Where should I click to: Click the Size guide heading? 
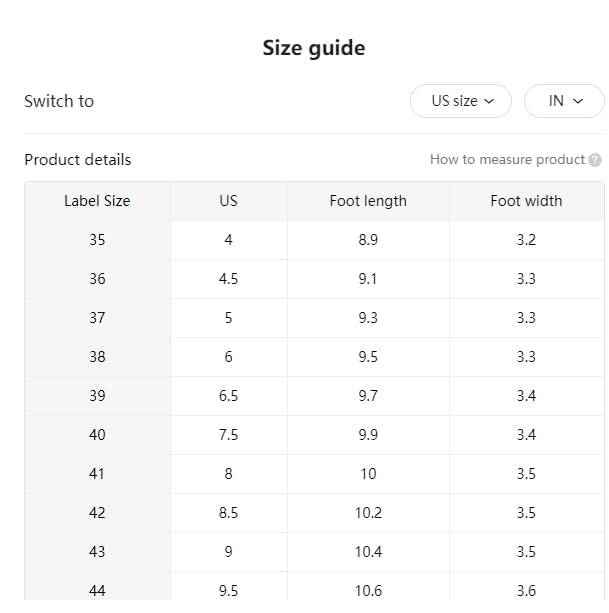(x=314, y=48)
